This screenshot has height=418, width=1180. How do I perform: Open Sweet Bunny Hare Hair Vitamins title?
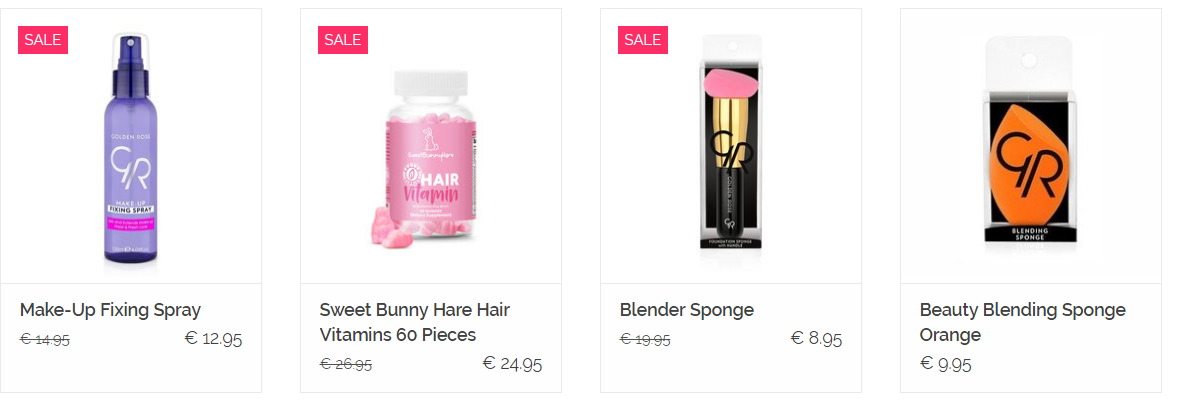[415, 322]
